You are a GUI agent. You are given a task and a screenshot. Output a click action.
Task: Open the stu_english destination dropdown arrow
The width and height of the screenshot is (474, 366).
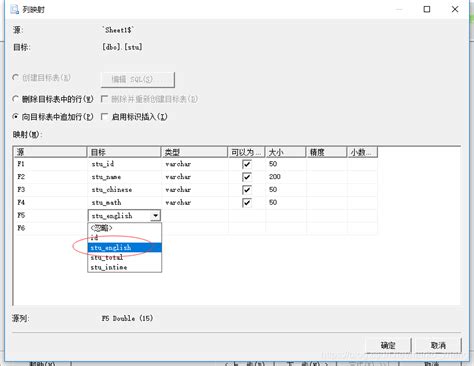pos(155,216)
